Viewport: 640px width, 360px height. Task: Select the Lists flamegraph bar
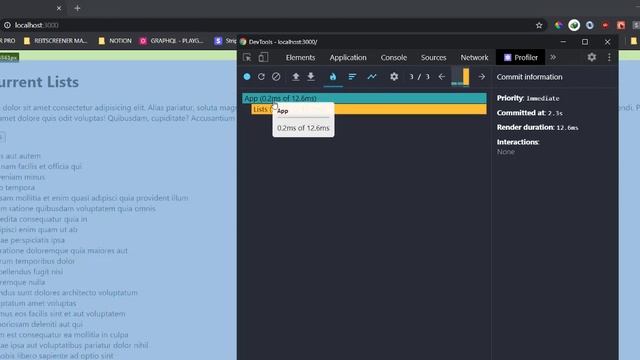point(369,109)
